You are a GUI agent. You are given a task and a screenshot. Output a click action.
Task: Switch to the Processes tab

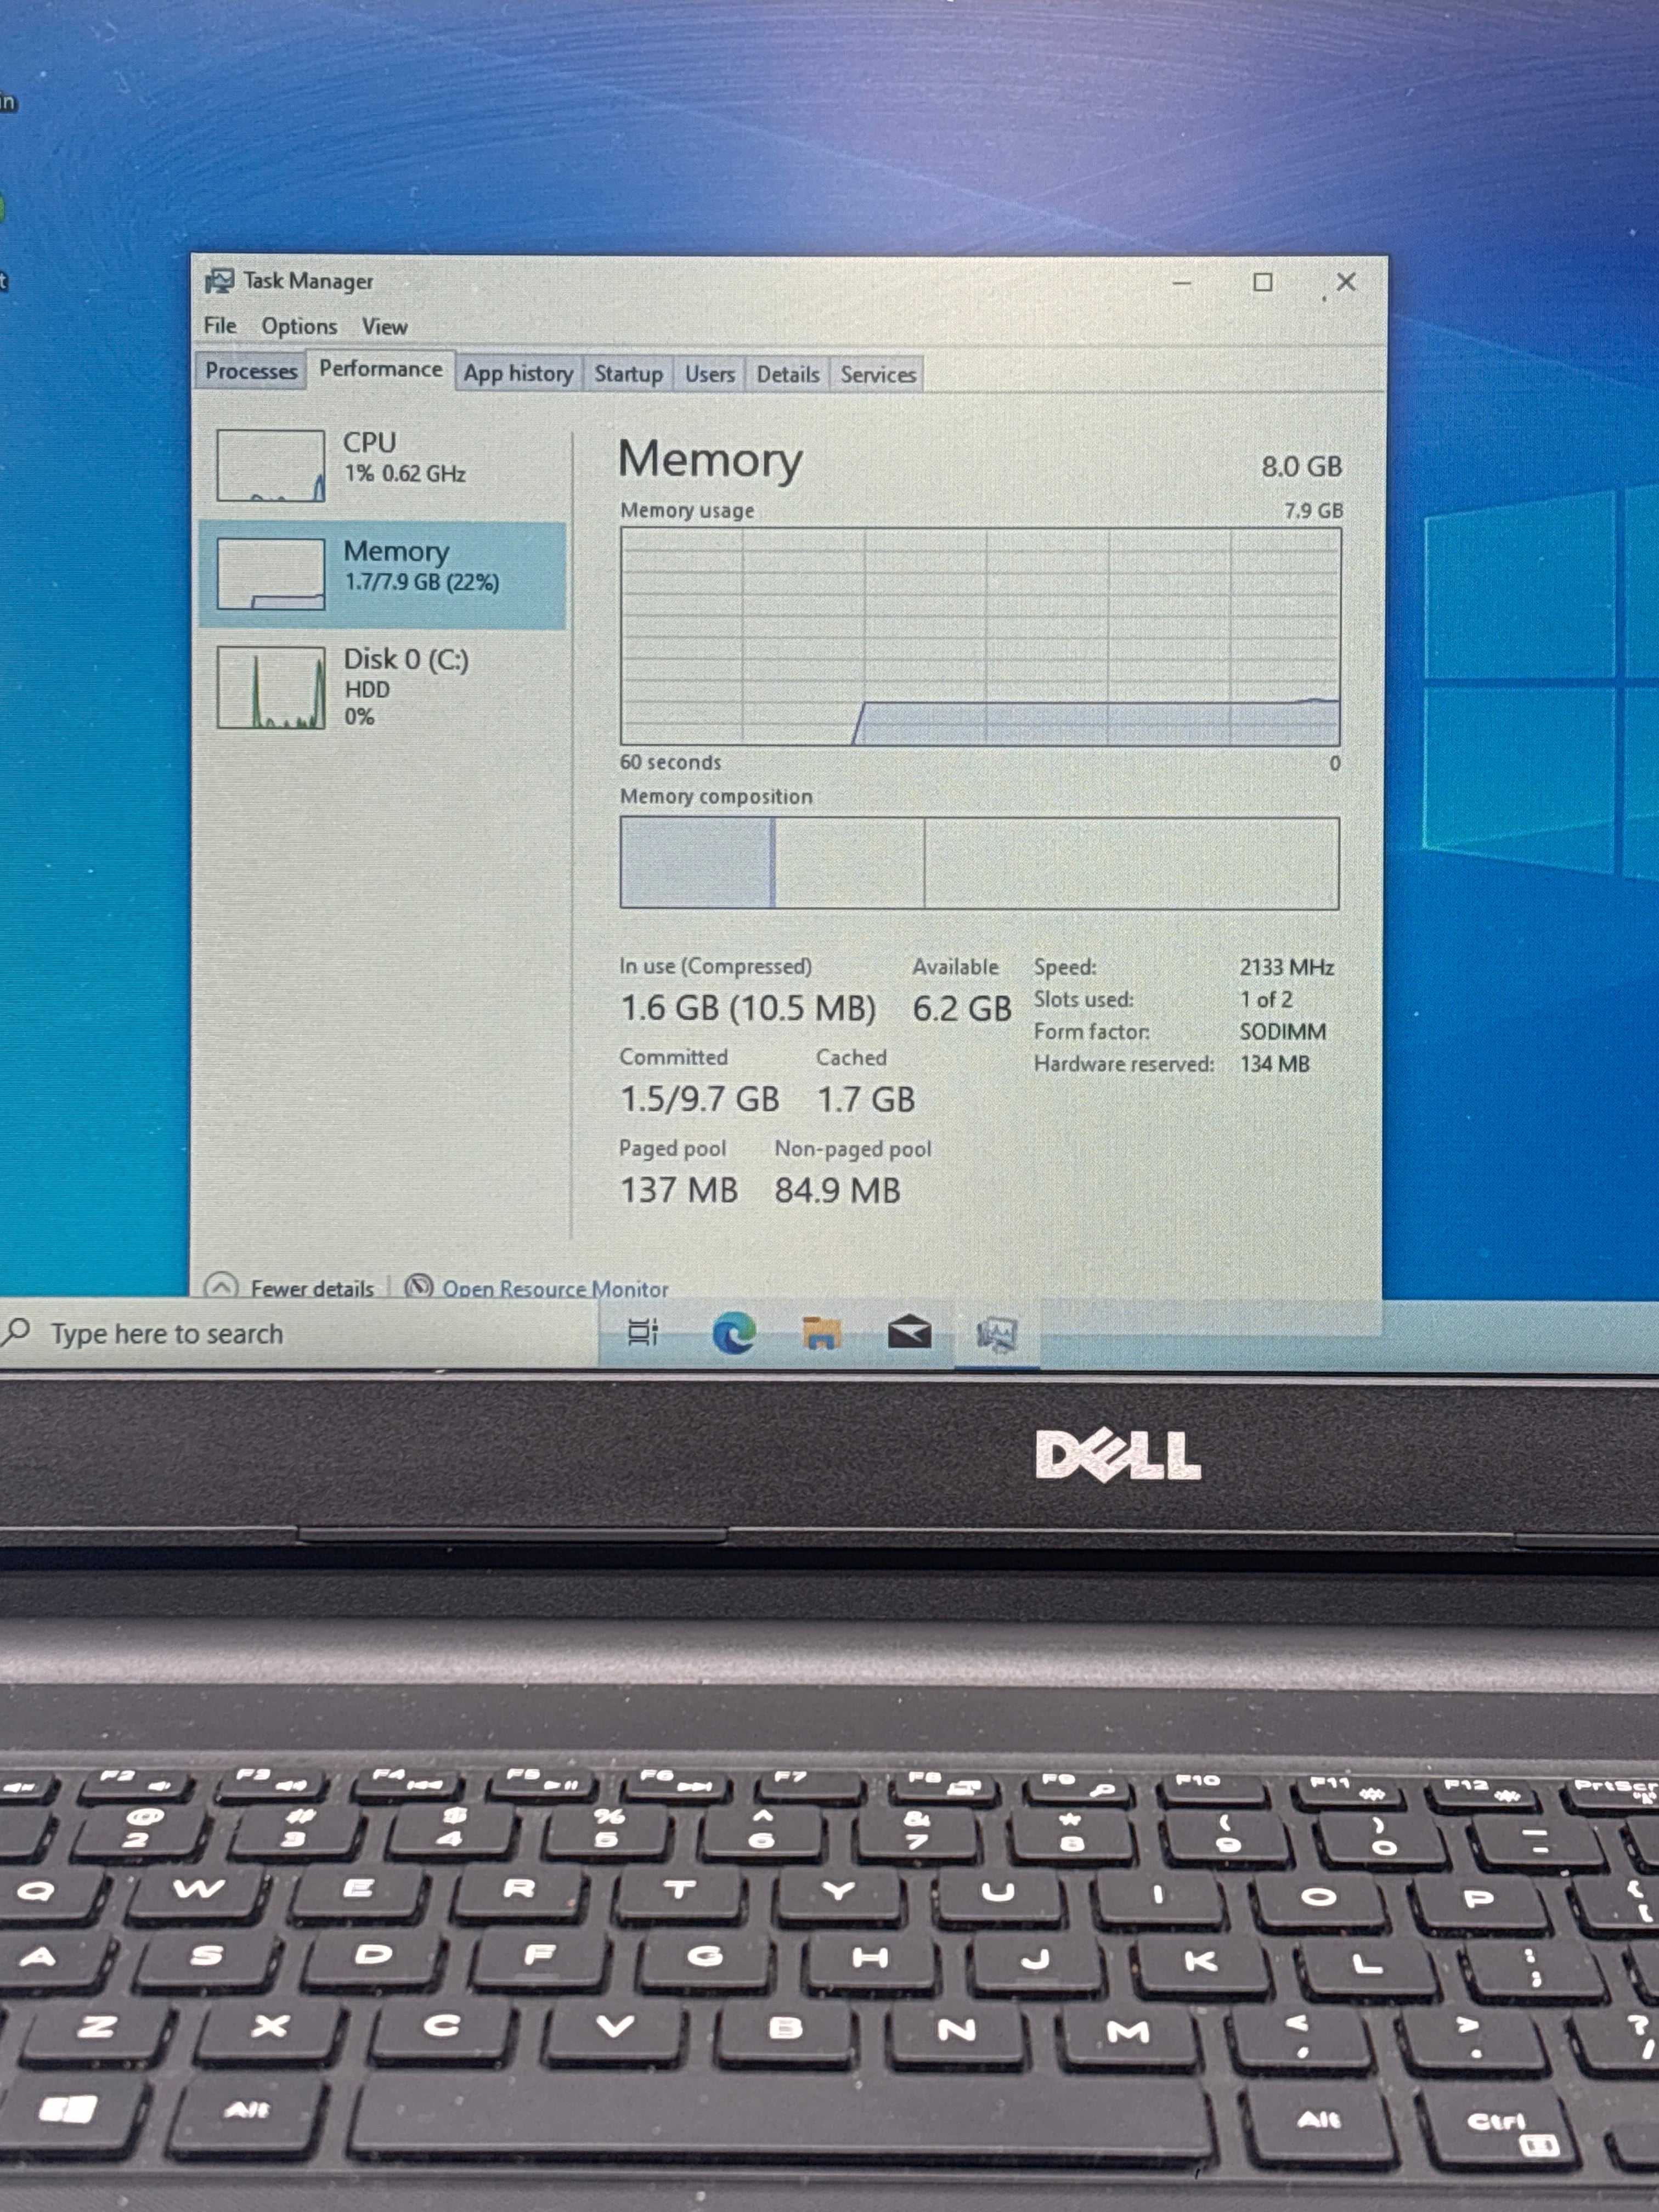pos(251,371)
